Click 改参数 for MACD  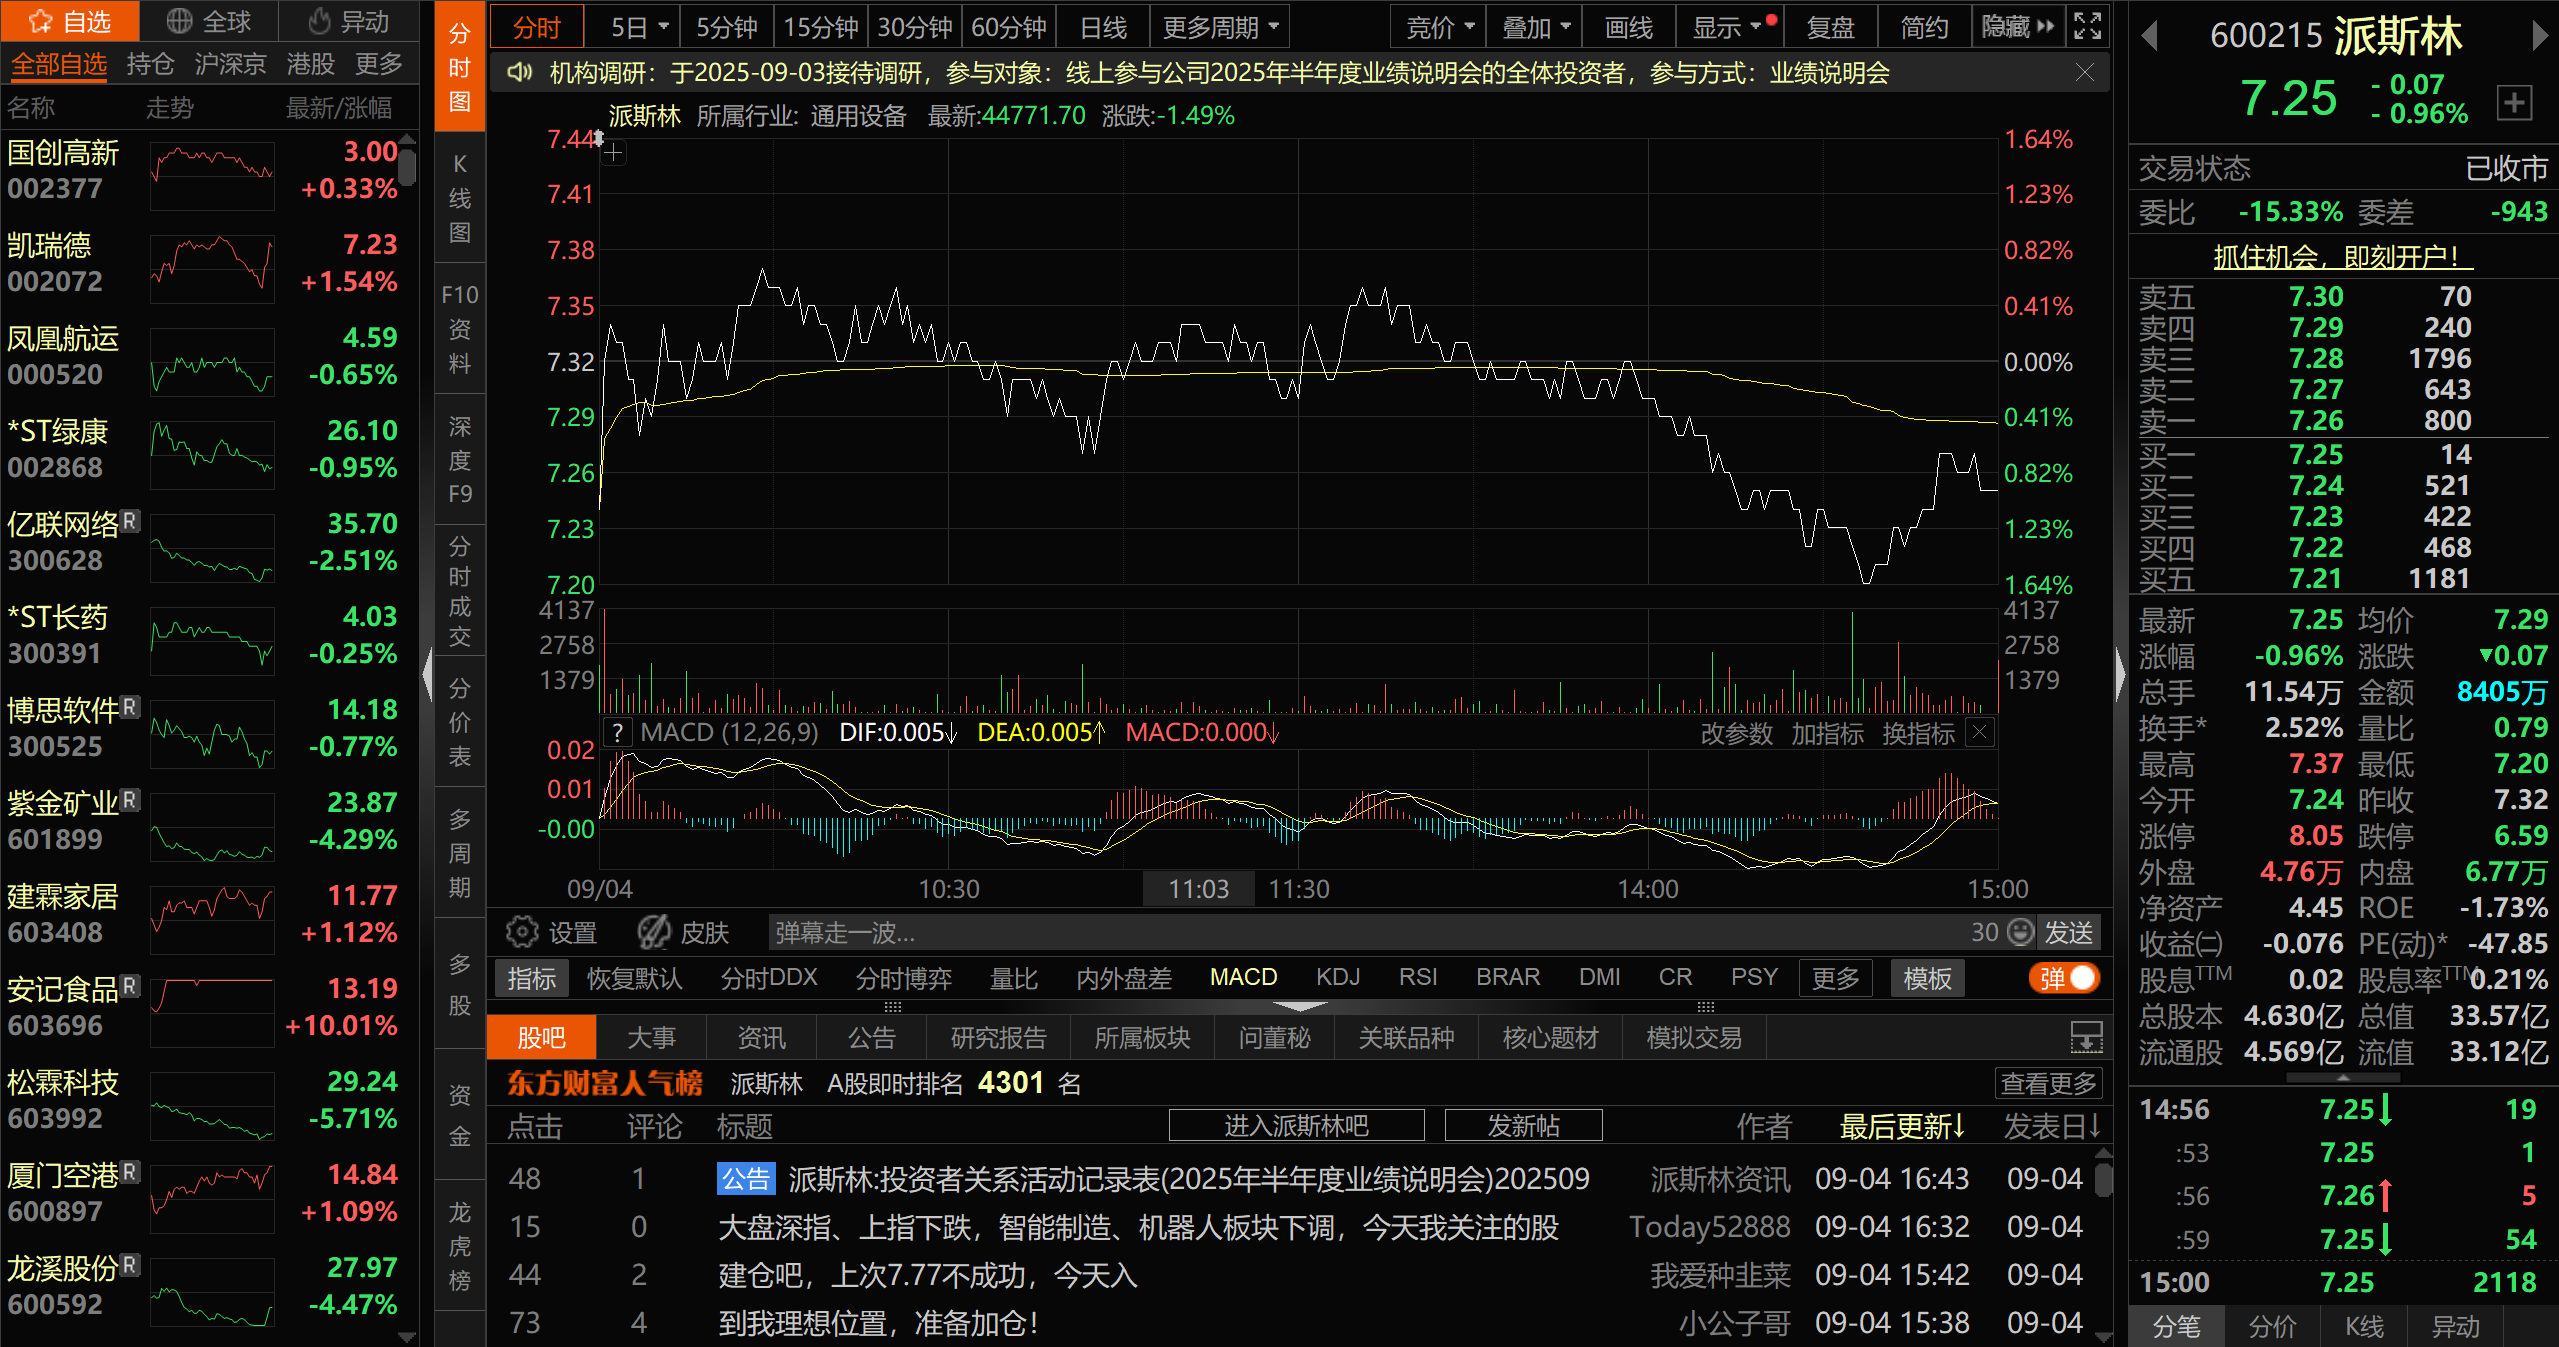1736,733
